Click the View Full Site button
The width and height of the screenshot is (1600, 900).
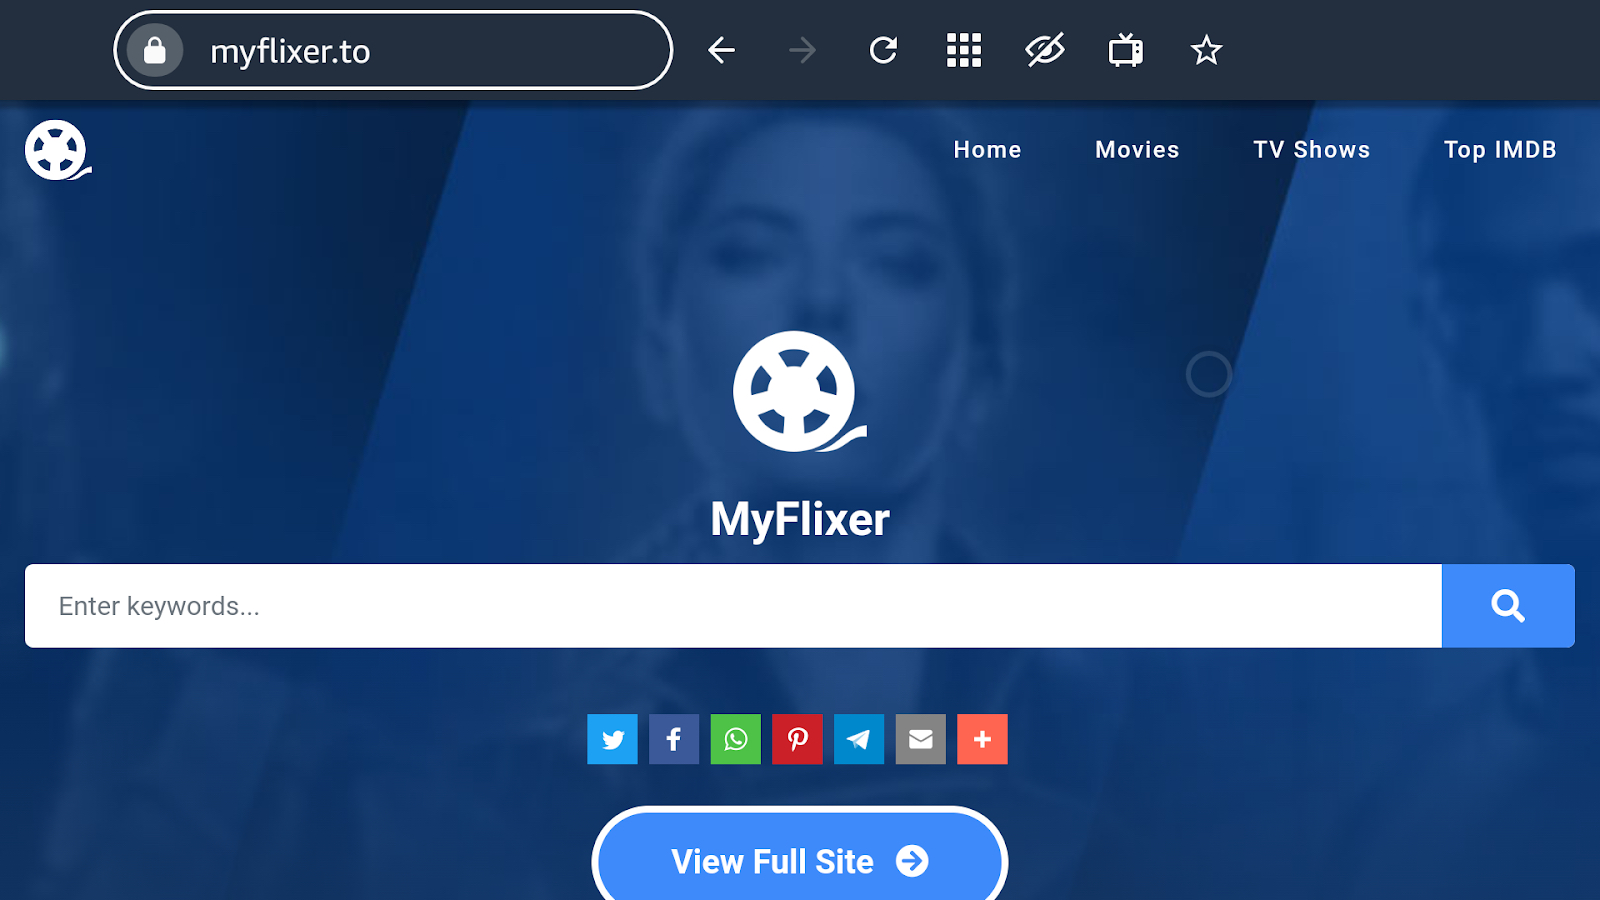pos(799,860)
